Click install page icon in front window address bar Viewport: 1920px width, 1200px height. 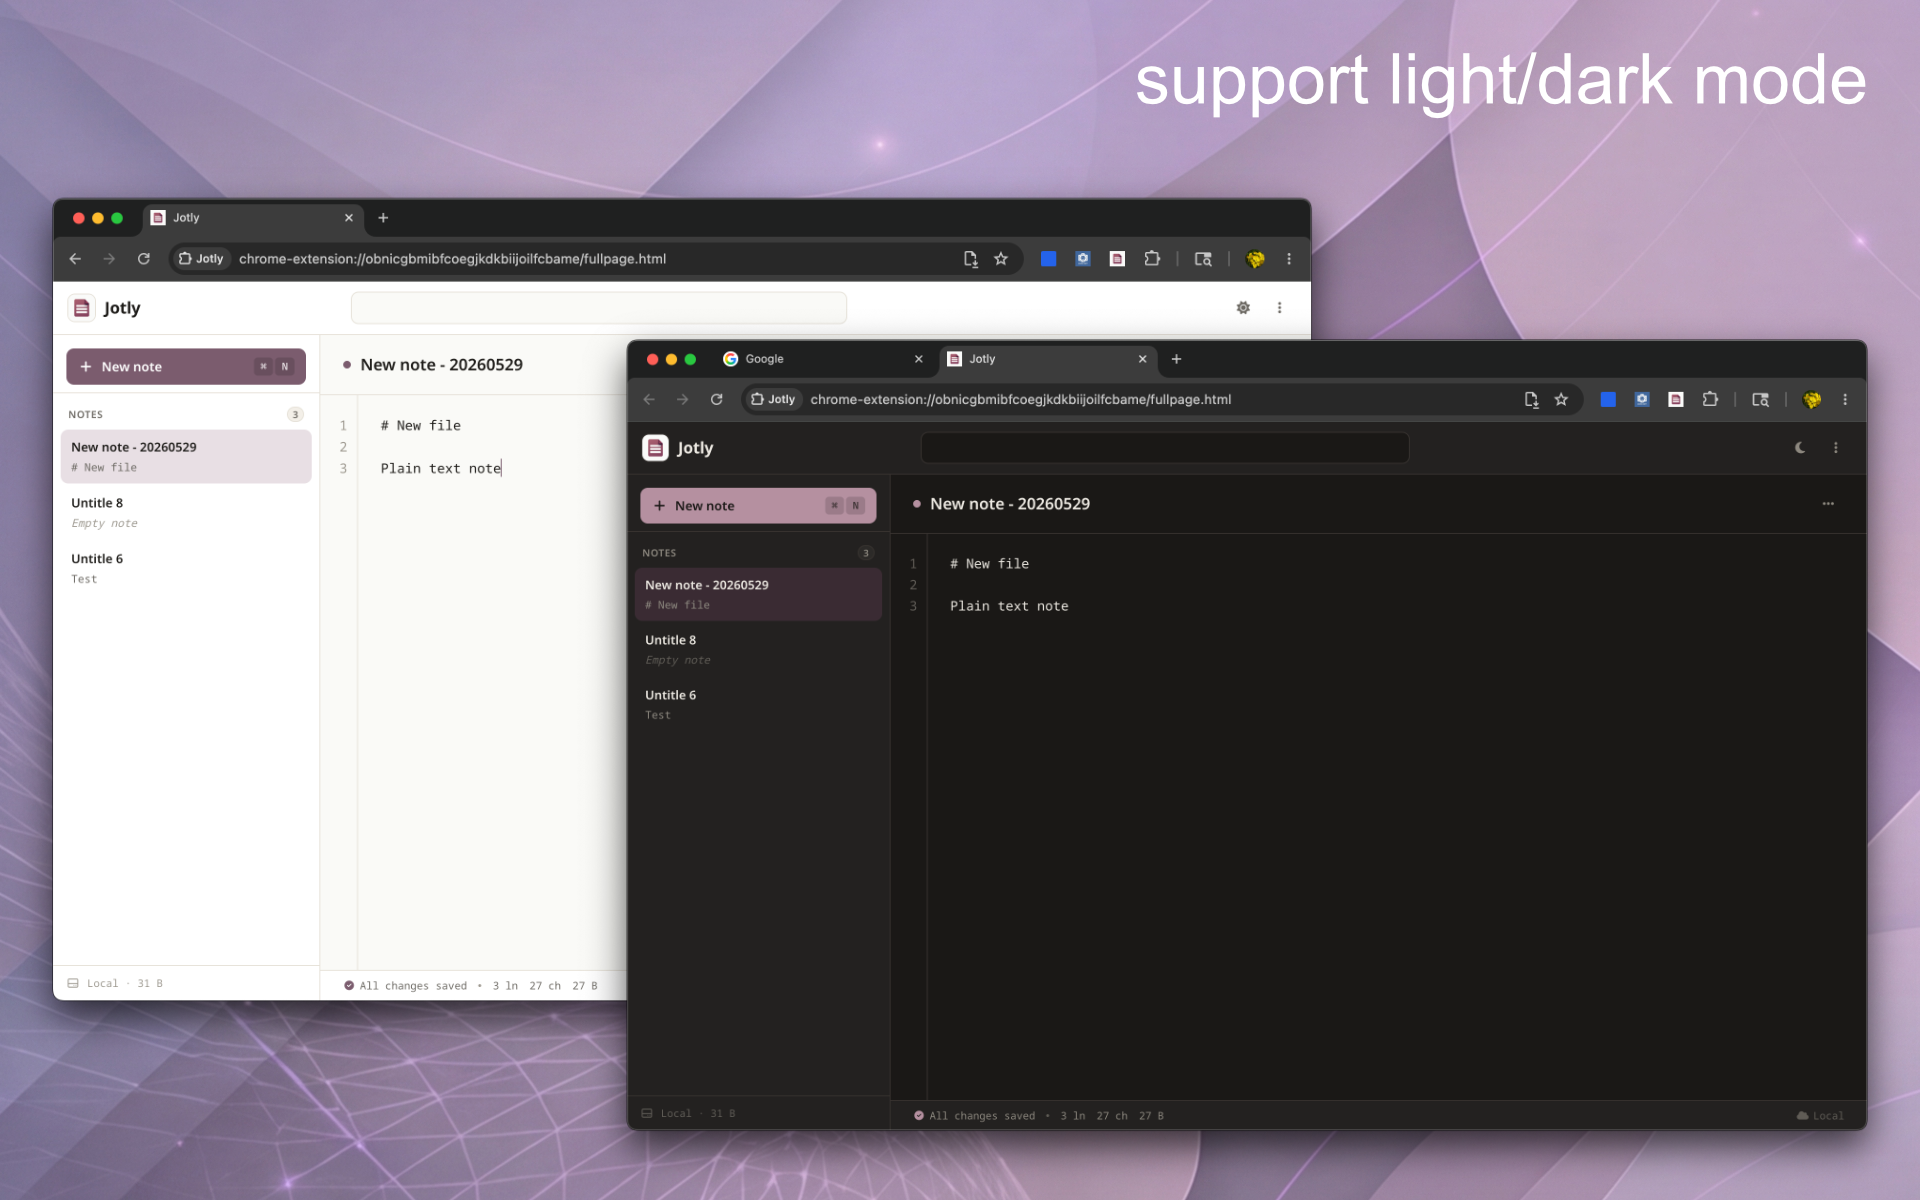pyautogui.click(x=1531, y=400)
